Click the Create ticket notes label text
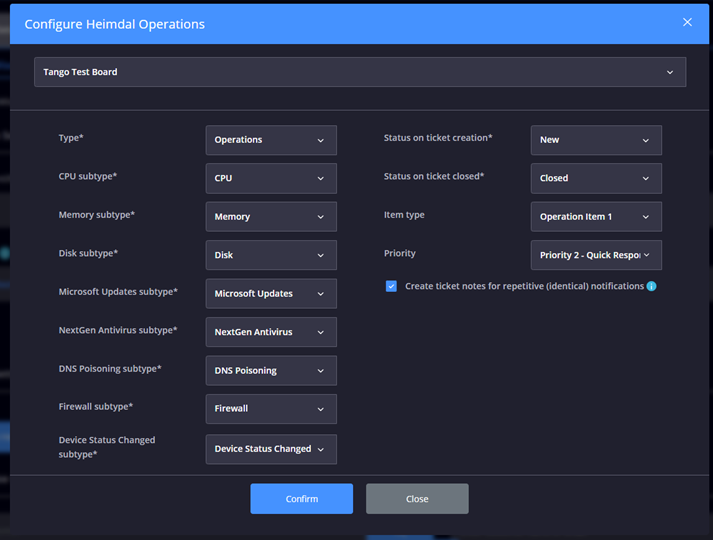This screenshot has height=540, width=713. click(x=524, y=286)
